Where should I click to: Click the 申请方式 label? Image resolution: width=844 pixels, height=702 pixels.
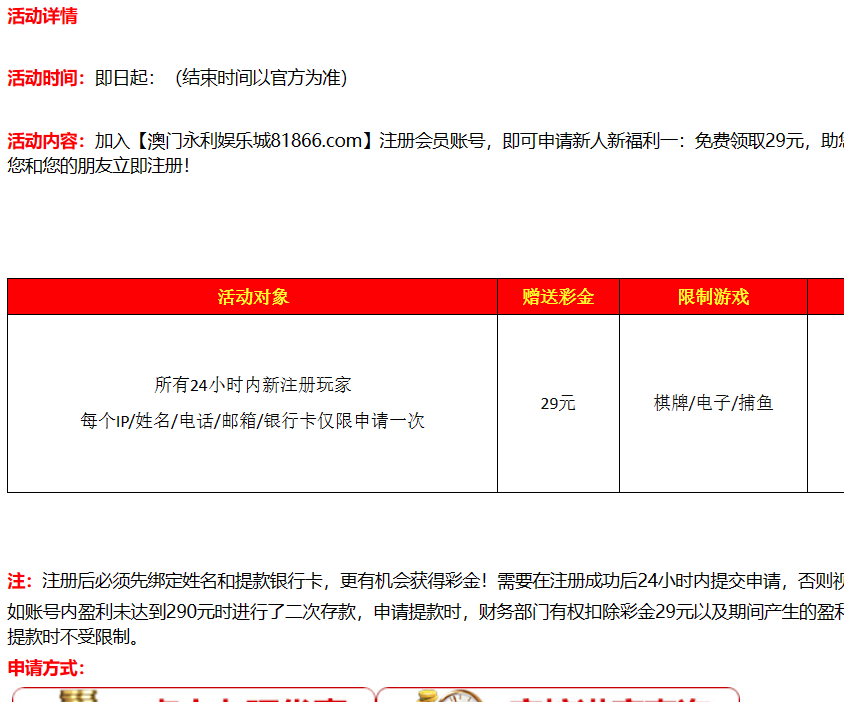coord(46,668)
